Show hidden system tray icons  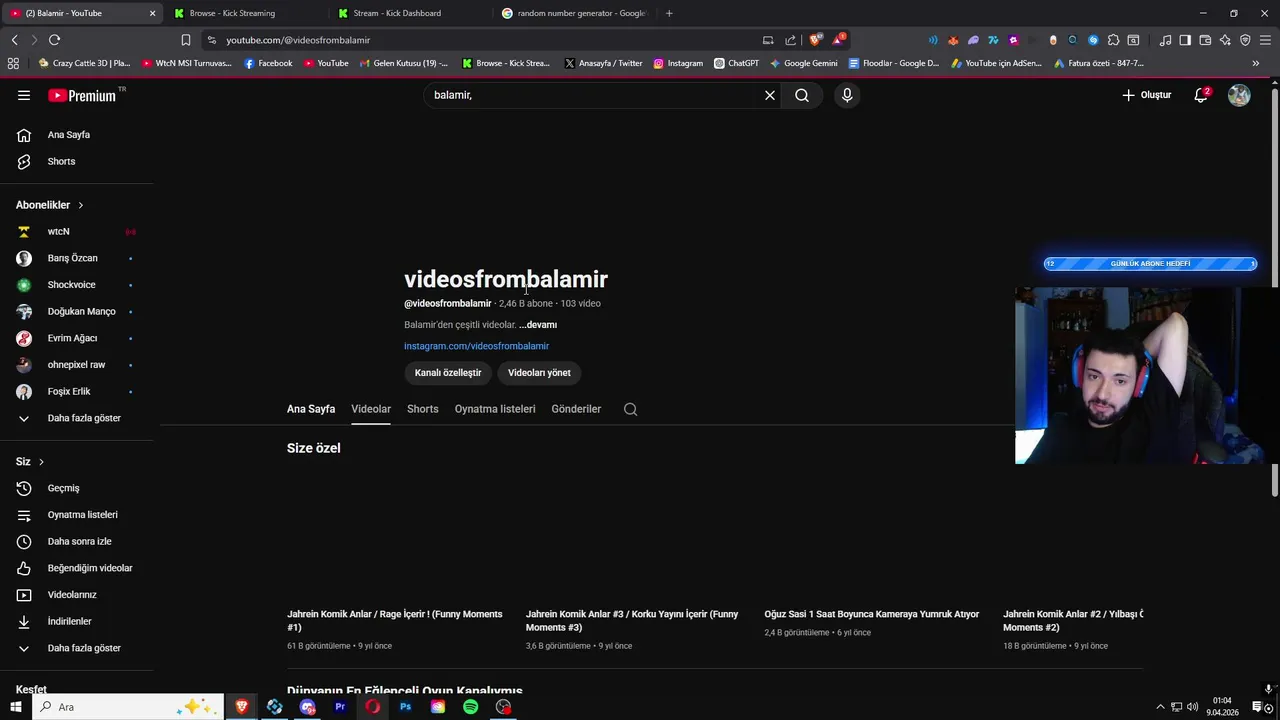[1160, 707]
